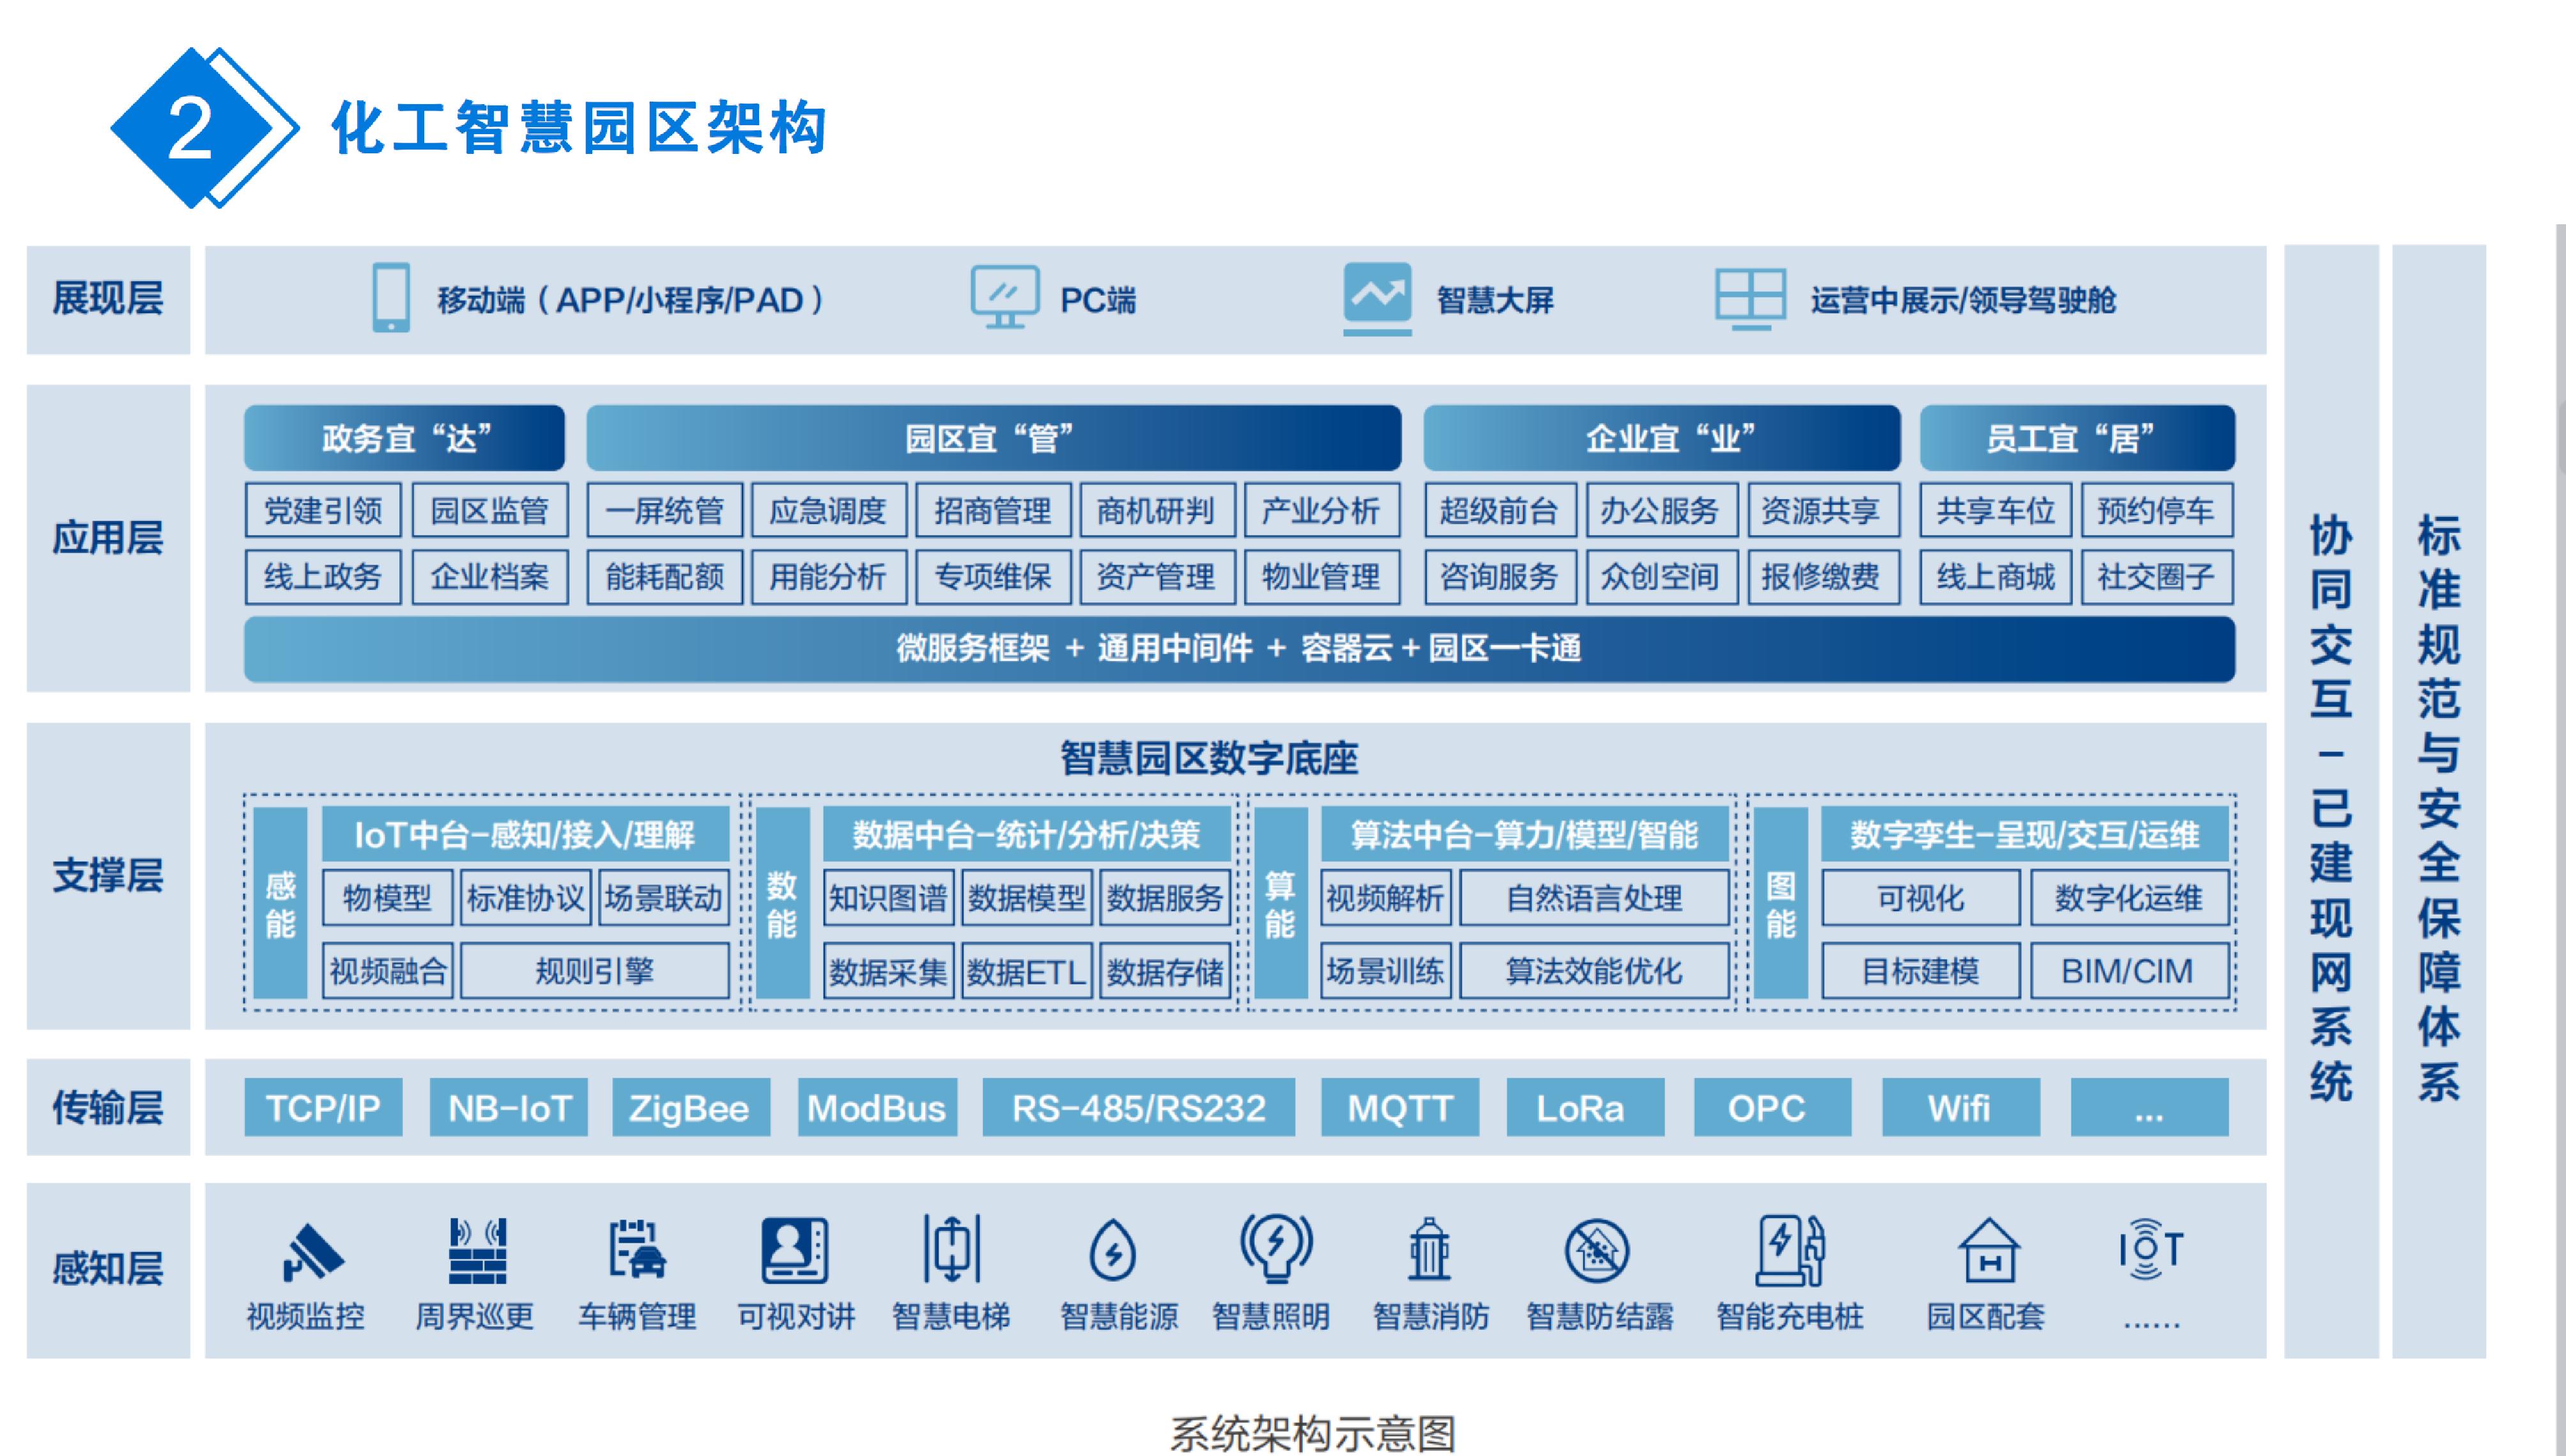The image size is (2566, 1456).
Task: Select the smart elevator icon
Action: (x=951, y=1248)
